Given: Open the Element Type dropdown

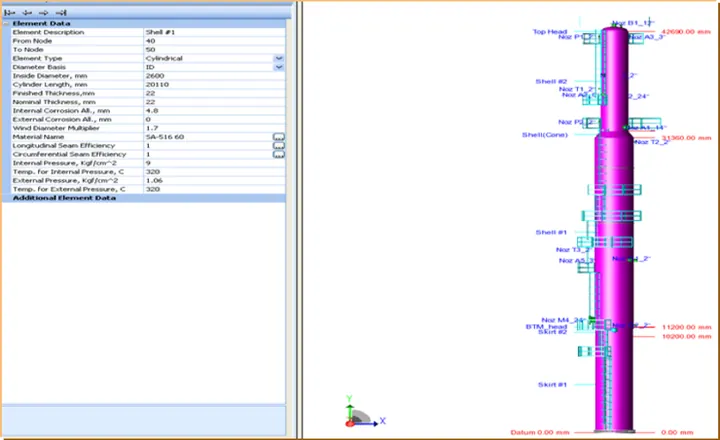Looking at the screenshot, I should (x=279, y=58).
